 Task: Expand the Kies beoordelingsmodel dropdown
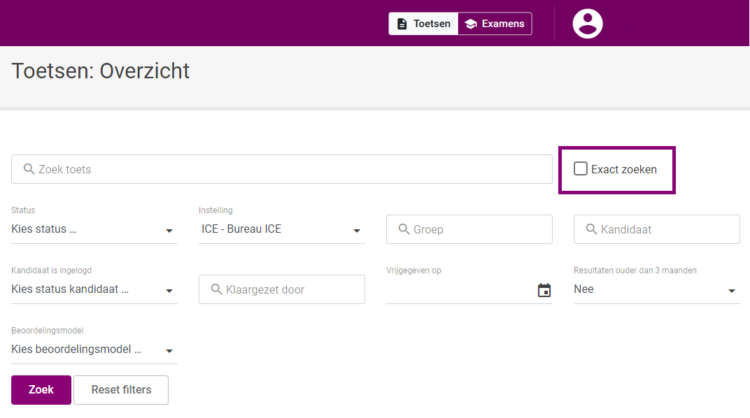coord(94,350)
